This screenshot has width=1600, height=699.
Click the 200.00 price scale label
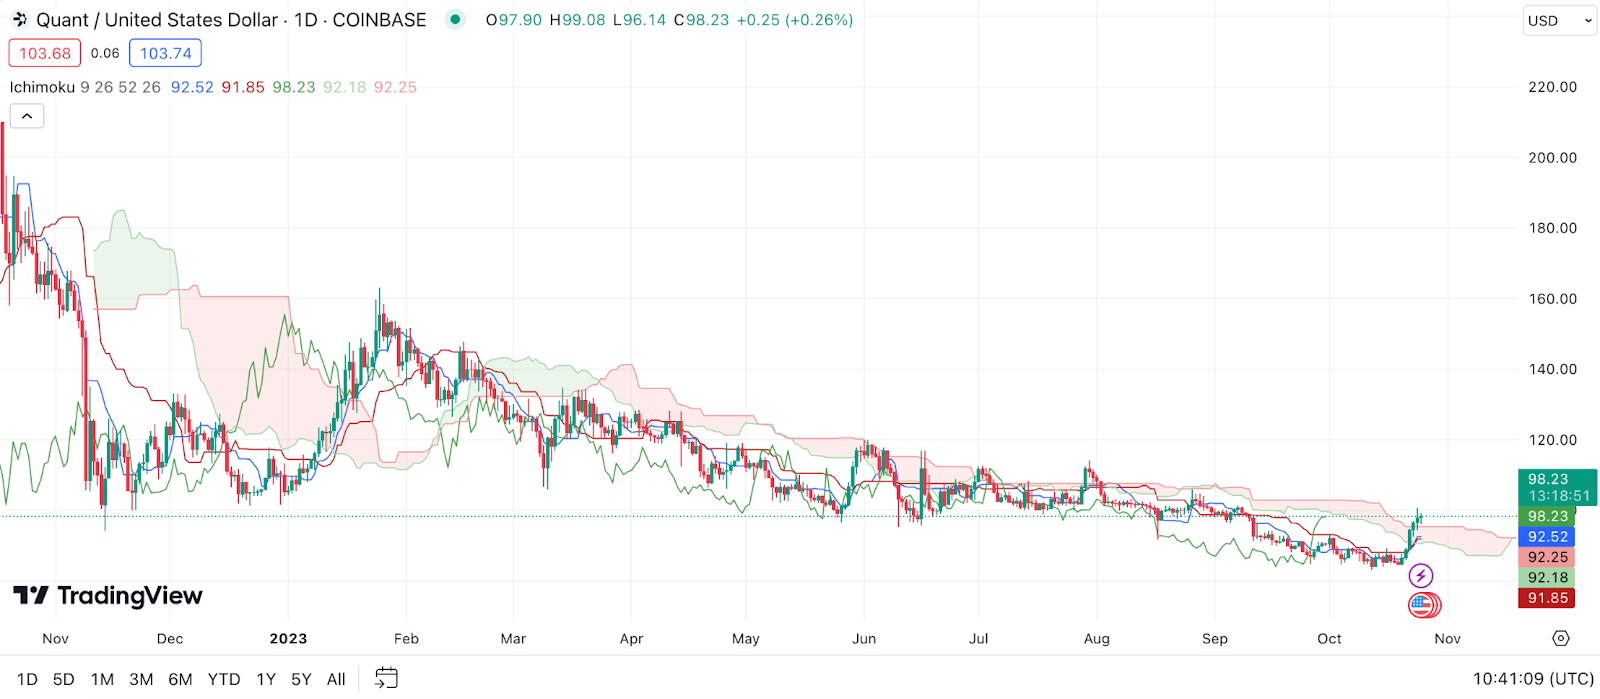[1552, 157]
